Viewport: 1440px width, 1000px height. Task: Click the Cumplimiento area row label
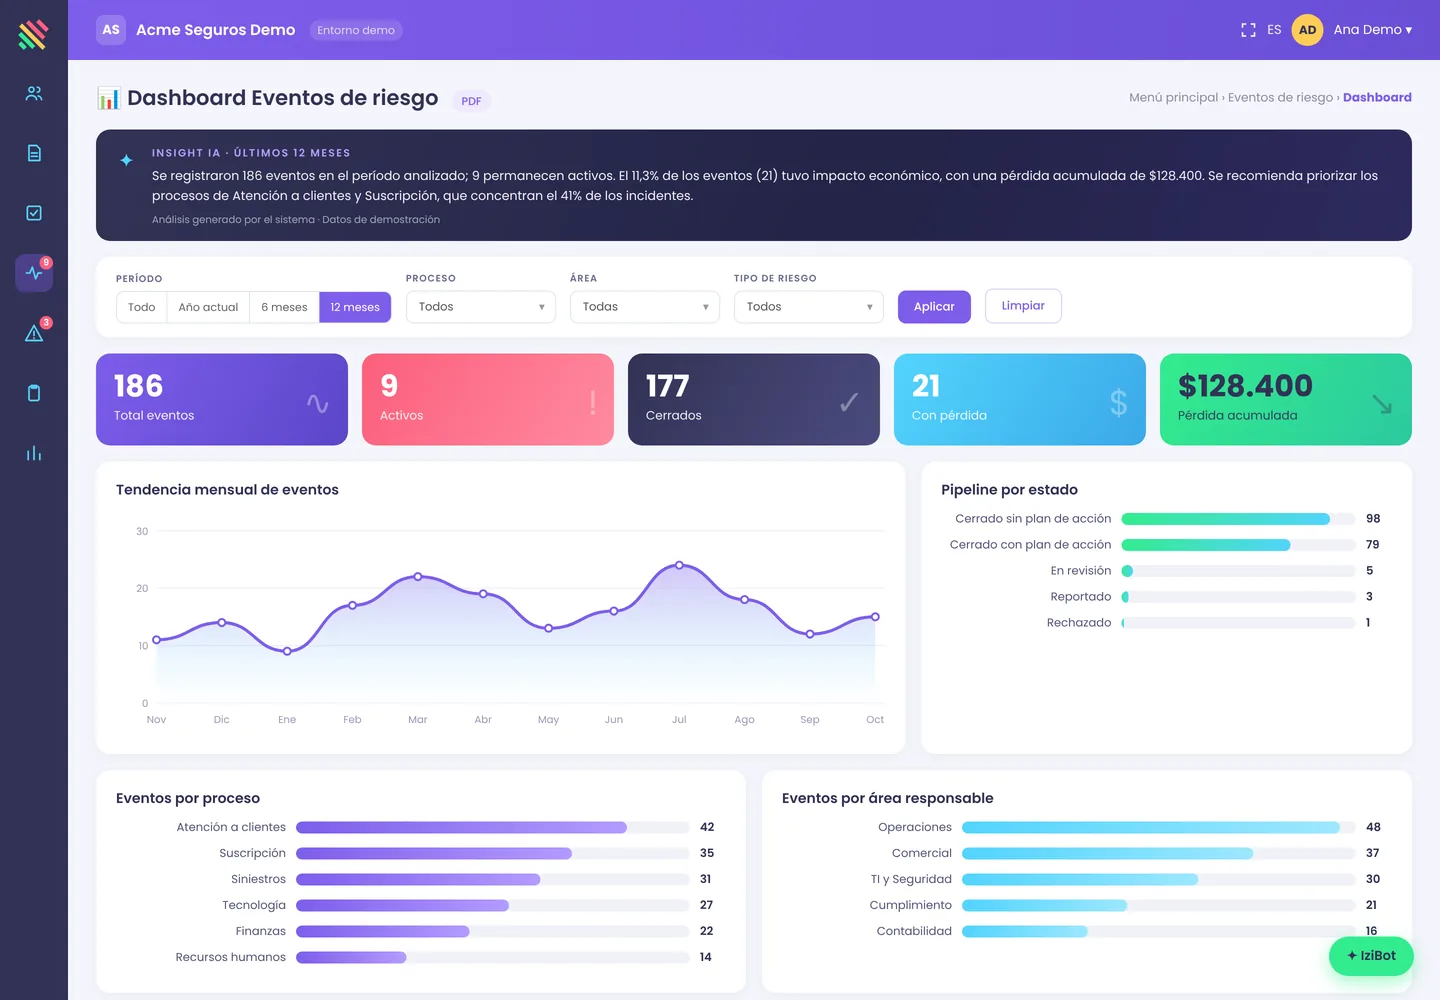tap(911, 905)
